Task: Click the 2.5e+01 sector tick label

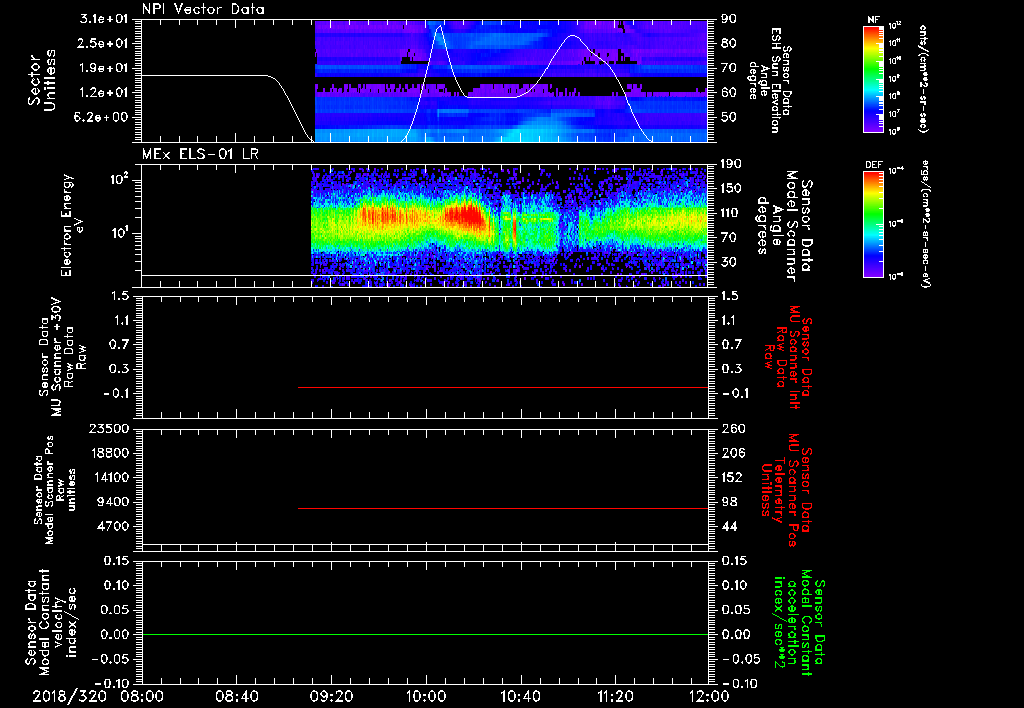Action: point(104,43)
